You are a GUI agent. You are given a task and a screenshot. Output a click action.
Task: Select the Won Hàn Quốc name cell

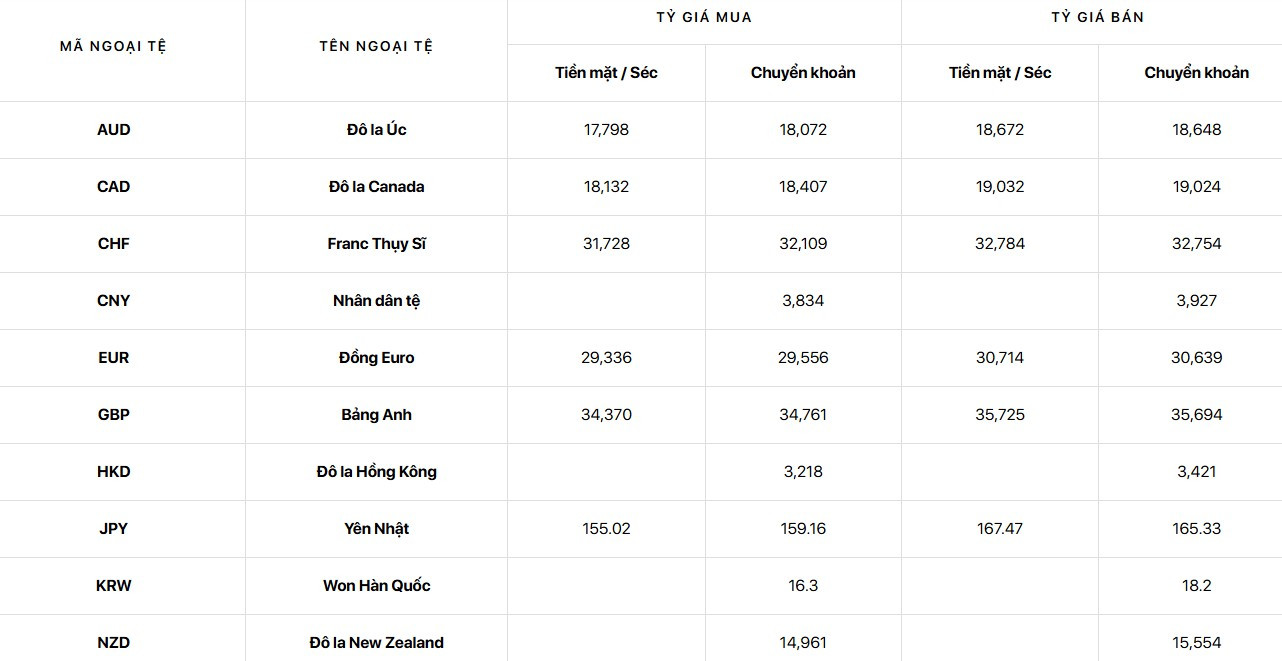[376, 586]
